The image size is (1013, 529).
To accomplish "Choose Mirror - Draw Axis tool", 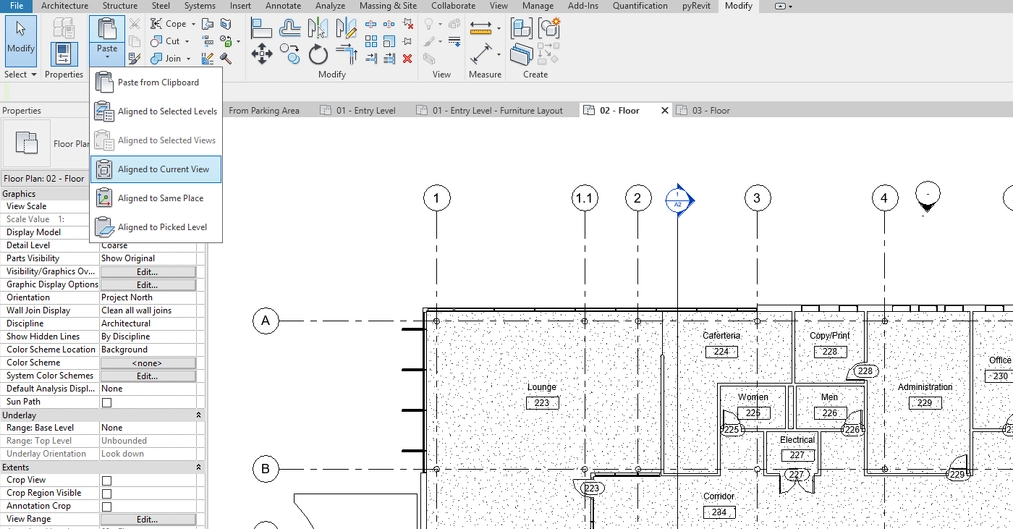I will tap(346, 28).
